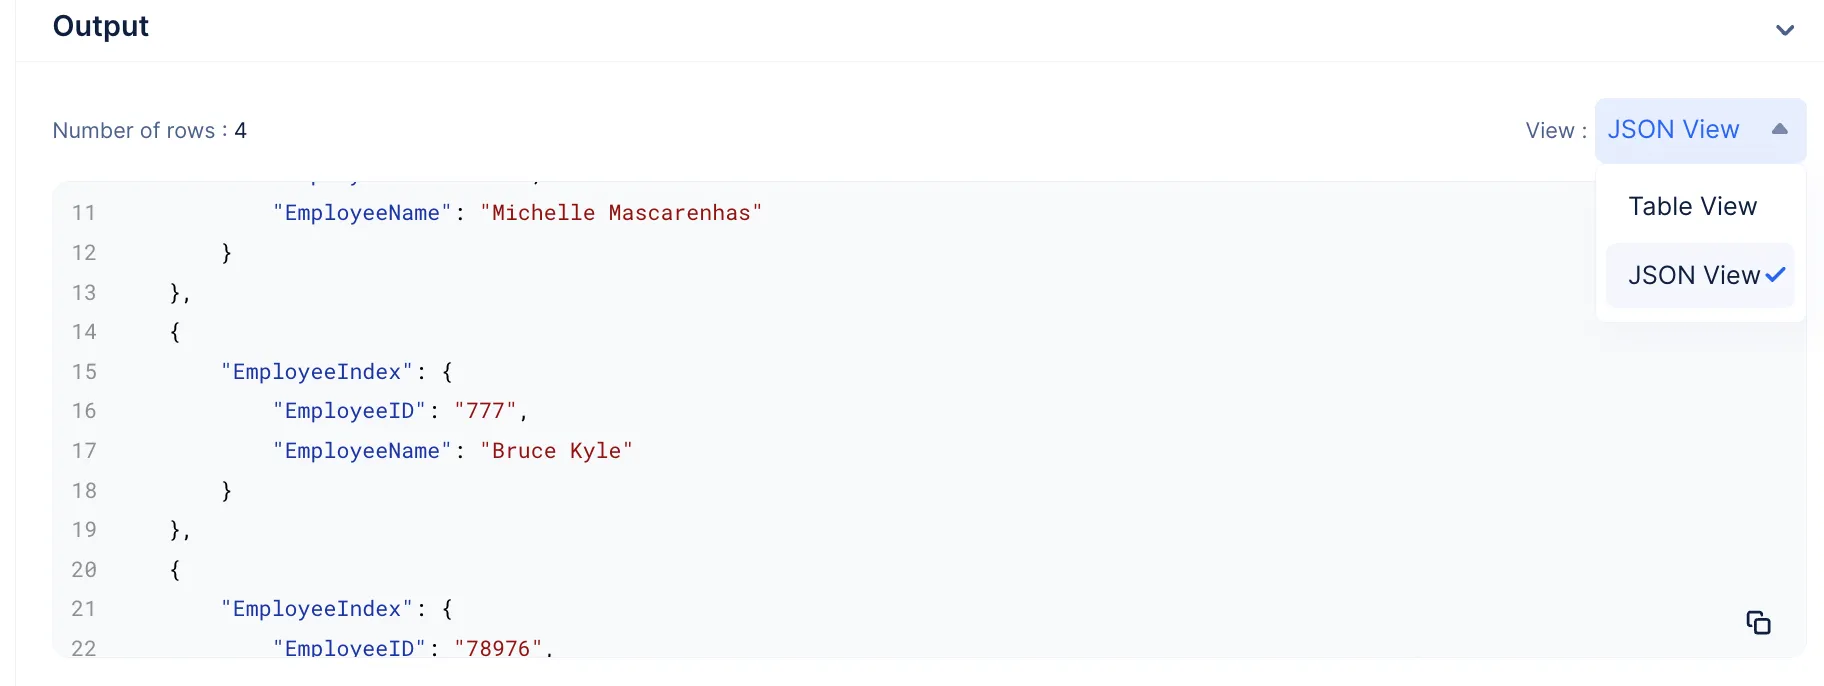Collapse the Output section chevron

[1785, 30]
